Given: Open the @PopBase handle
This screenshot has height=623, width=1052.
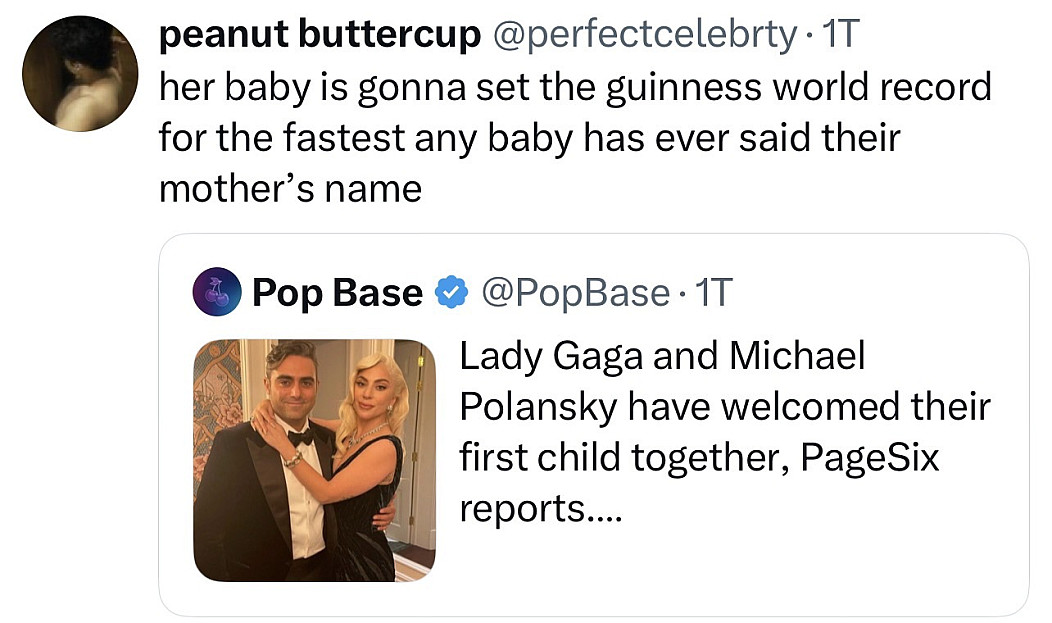Looking at the screenshot, I should [575, 293].
